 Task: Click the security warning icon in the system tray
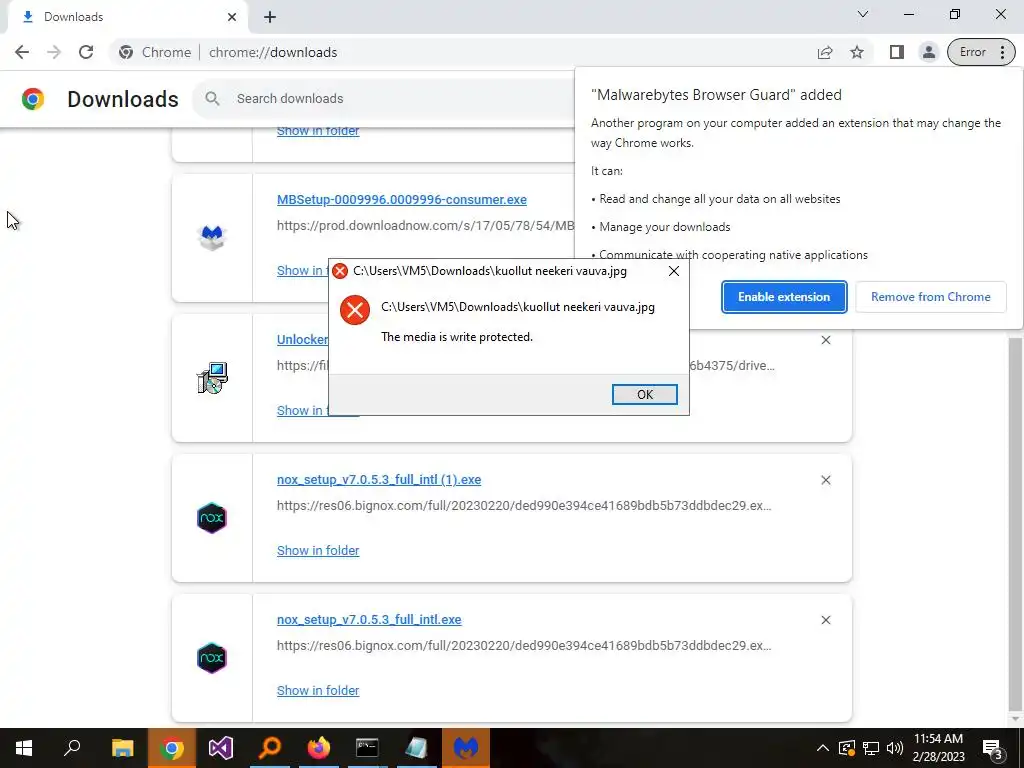click(846, 748)
